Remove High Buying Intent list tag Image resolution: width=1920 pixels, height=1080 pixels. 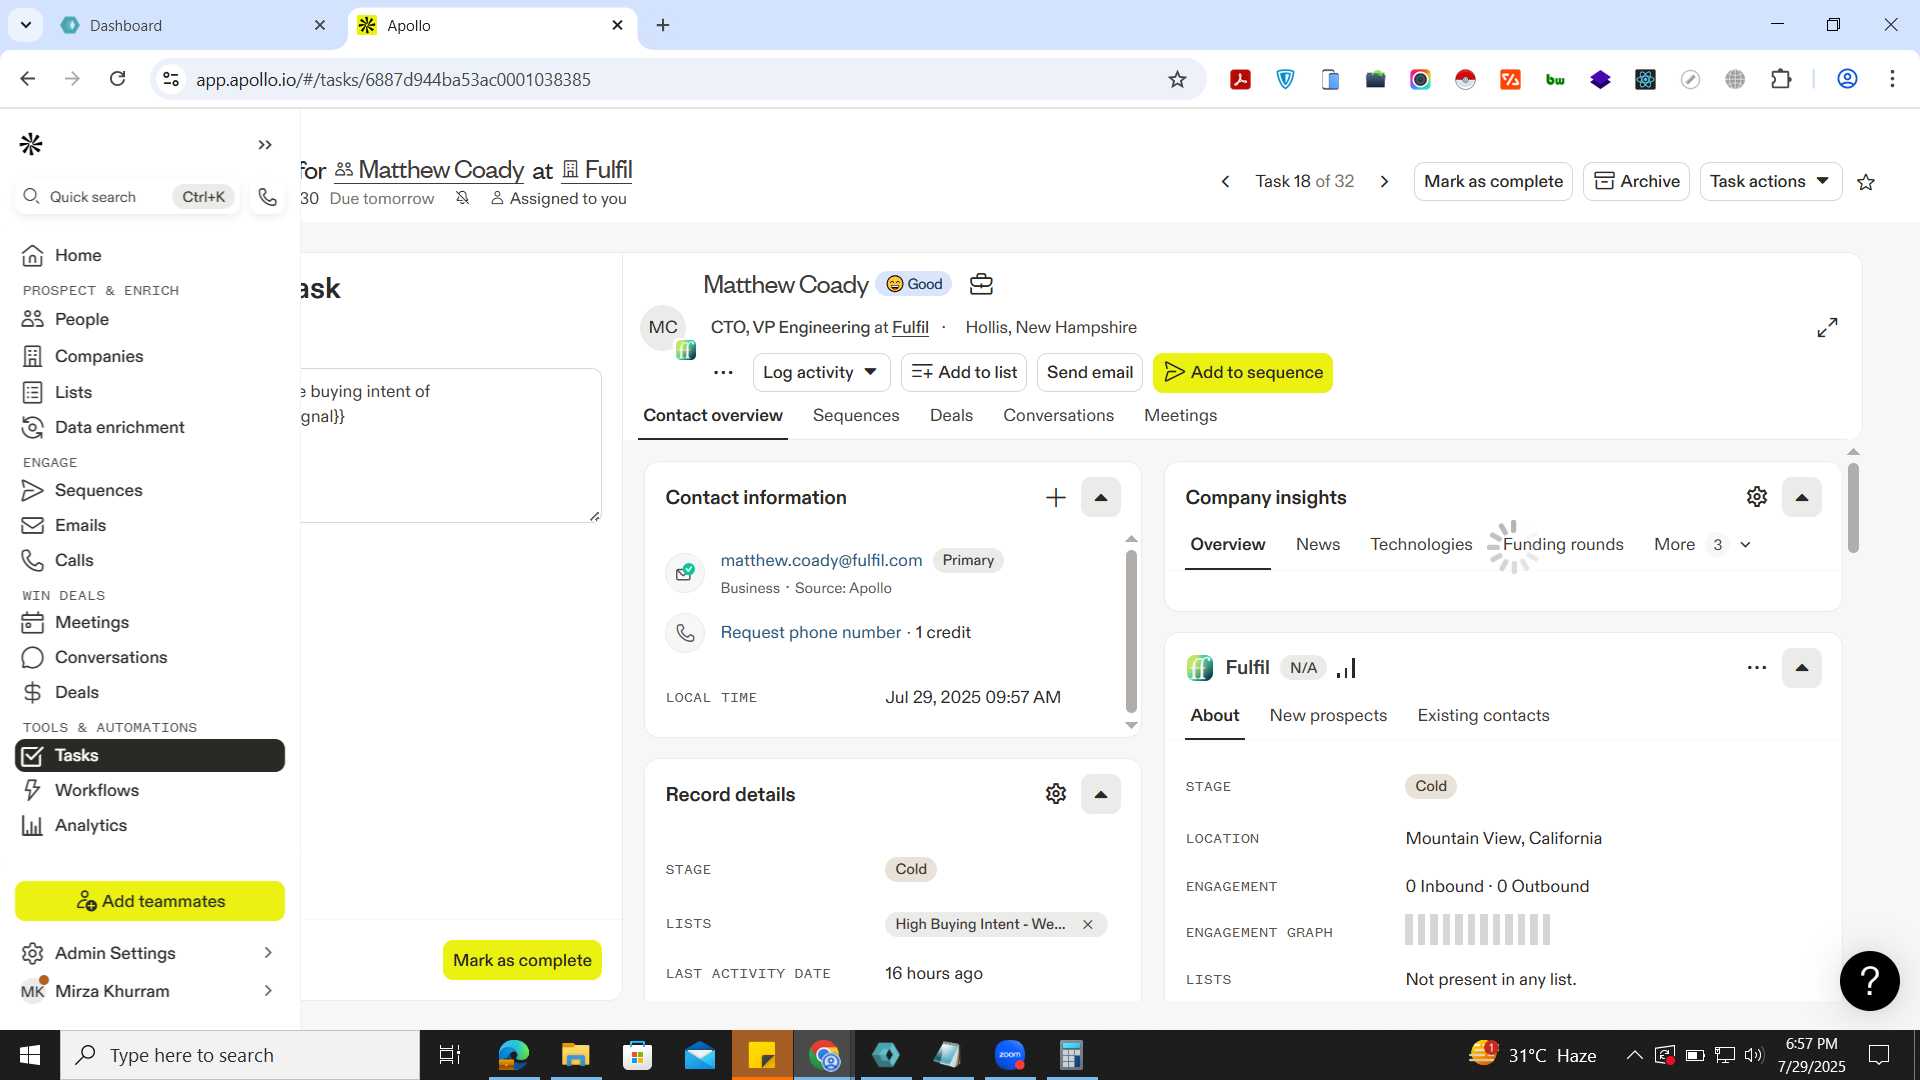coord(1088,925)
